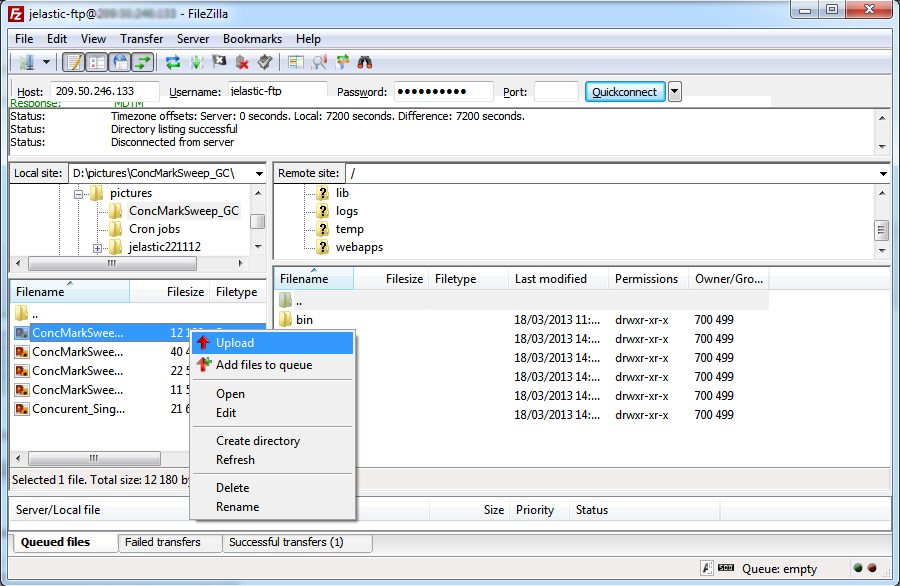Select the Cron jobs folder in local tree
The image size is (900, 586).
154,229
